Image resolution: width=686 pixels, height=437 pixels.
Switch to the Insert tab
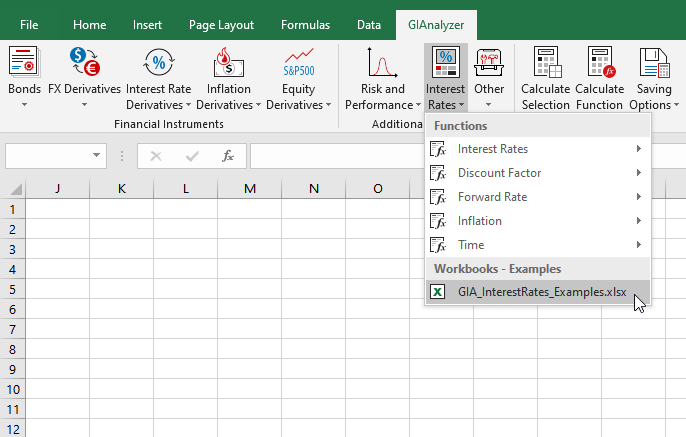(147, 25)
